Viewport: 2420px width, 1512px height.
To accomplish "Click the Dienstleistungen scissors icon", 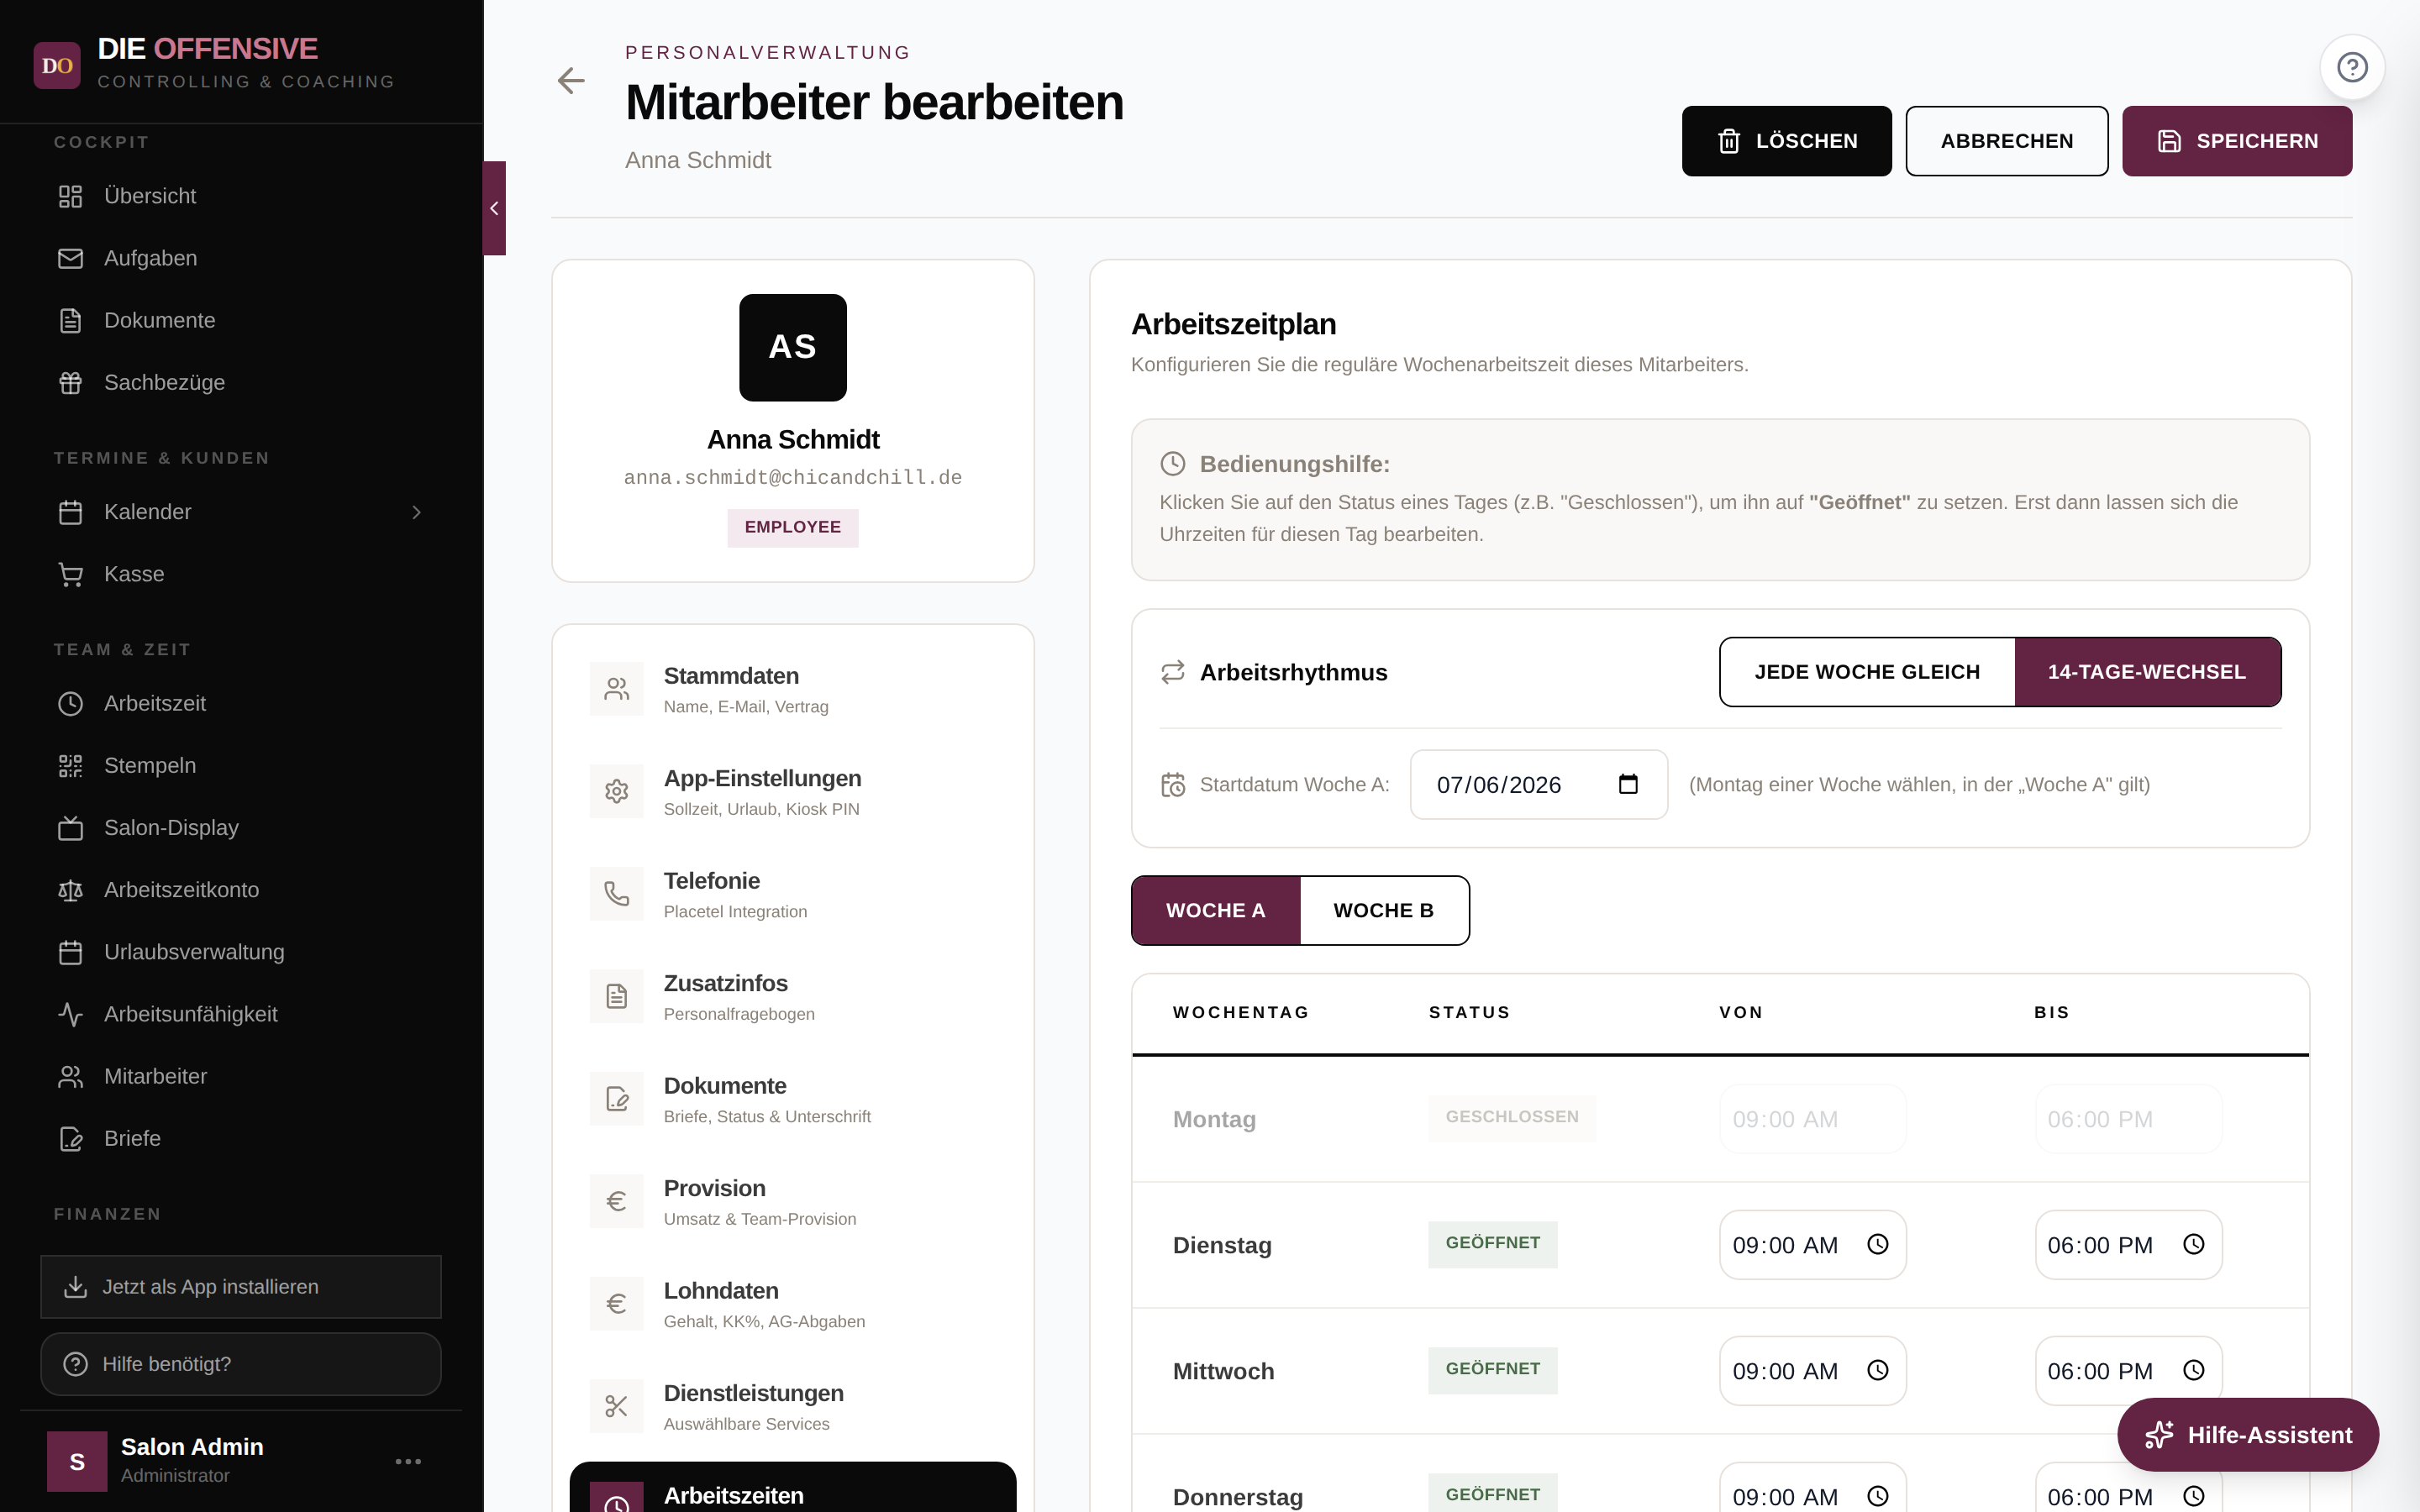I will [616, 1406].
